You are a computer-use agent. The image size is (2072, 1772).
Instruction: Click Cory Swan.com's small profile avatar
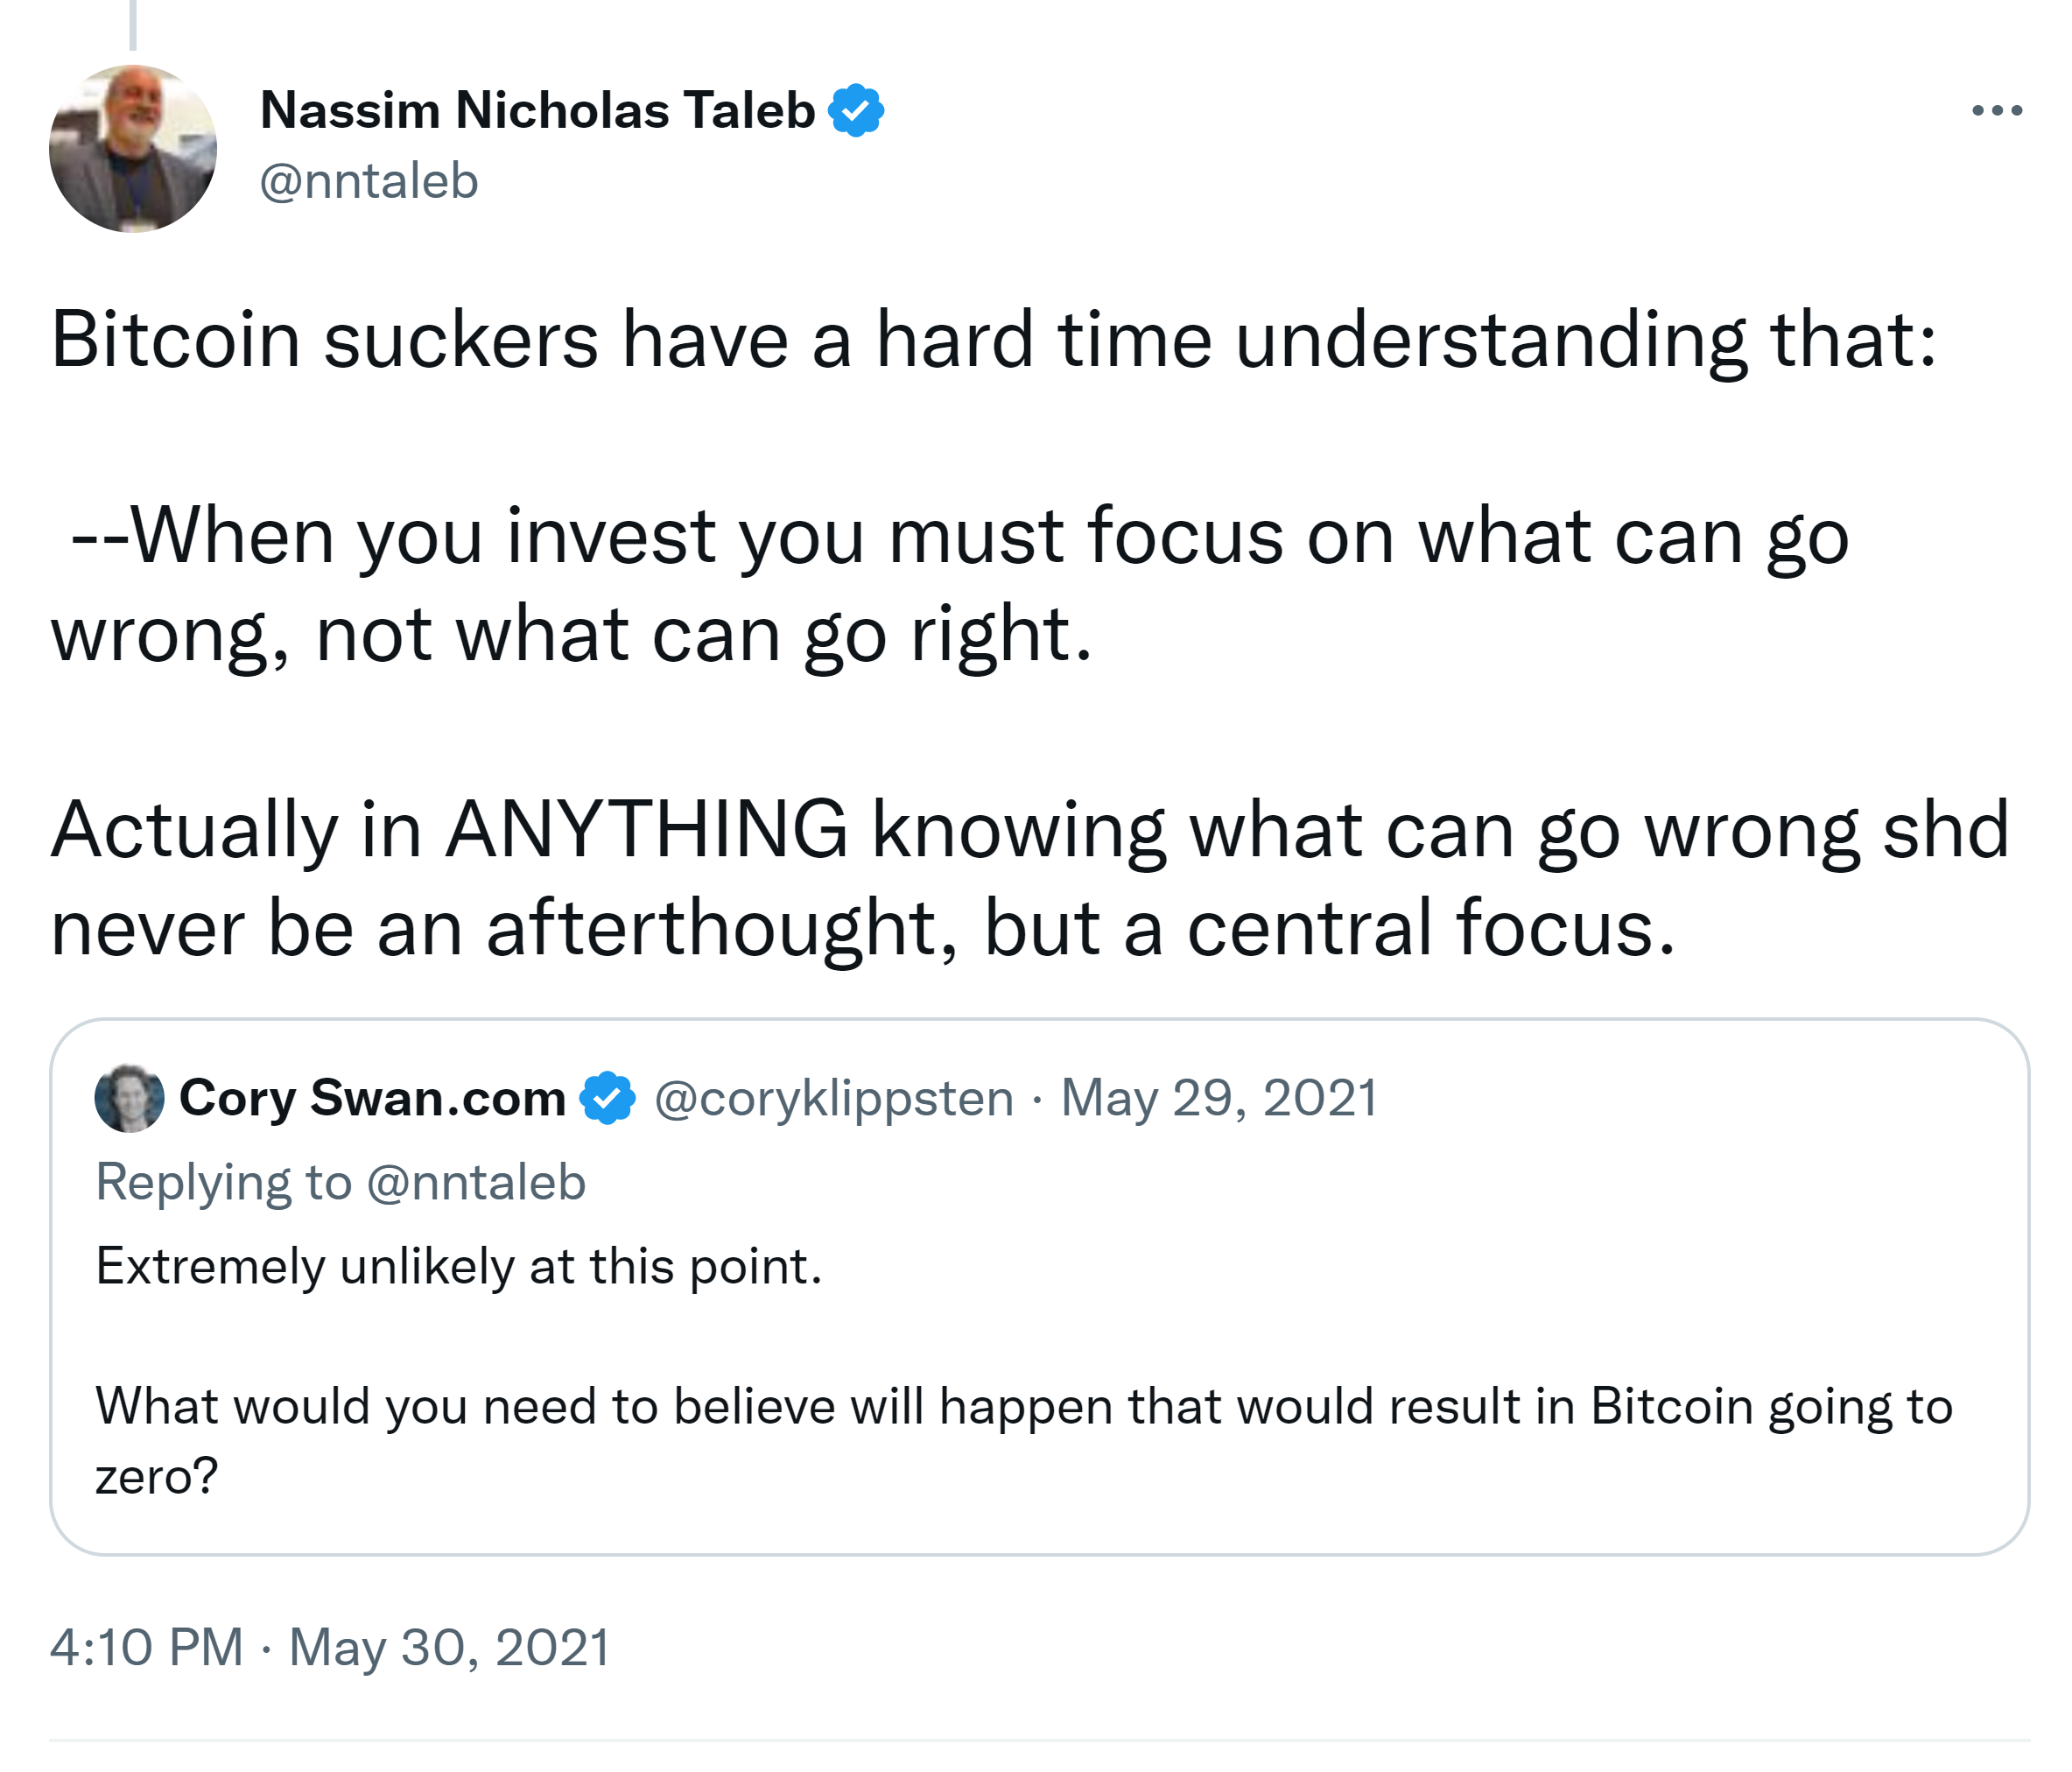129,1098
